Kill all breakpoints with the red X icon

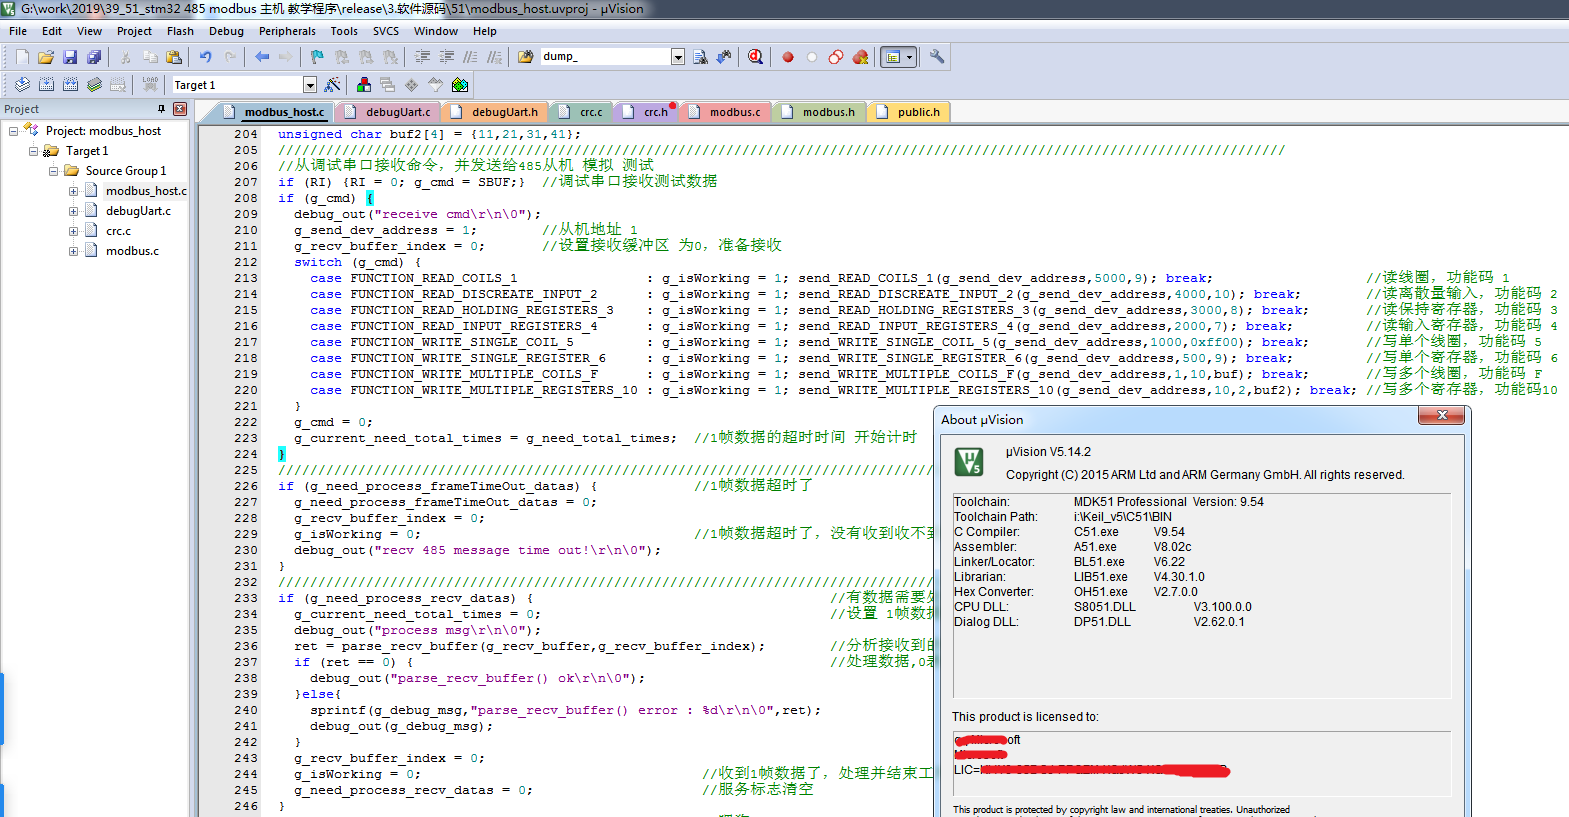[860, 57]
